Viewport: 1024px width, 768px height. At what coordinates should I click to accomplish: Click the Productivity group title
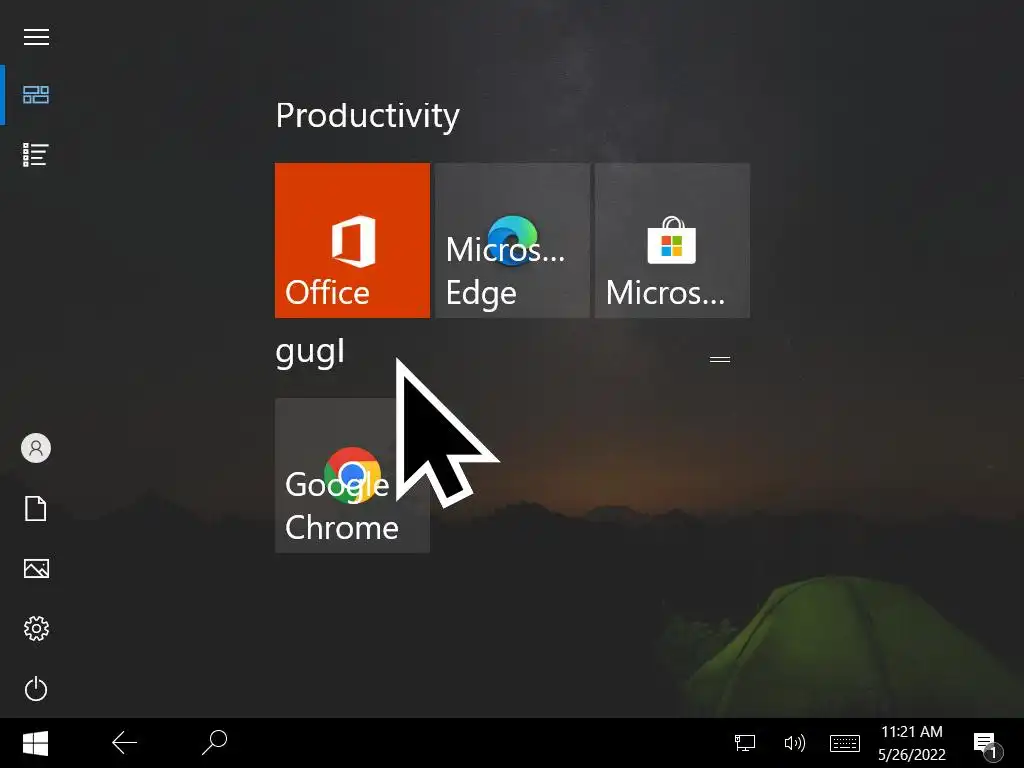[x=368, y=116]
